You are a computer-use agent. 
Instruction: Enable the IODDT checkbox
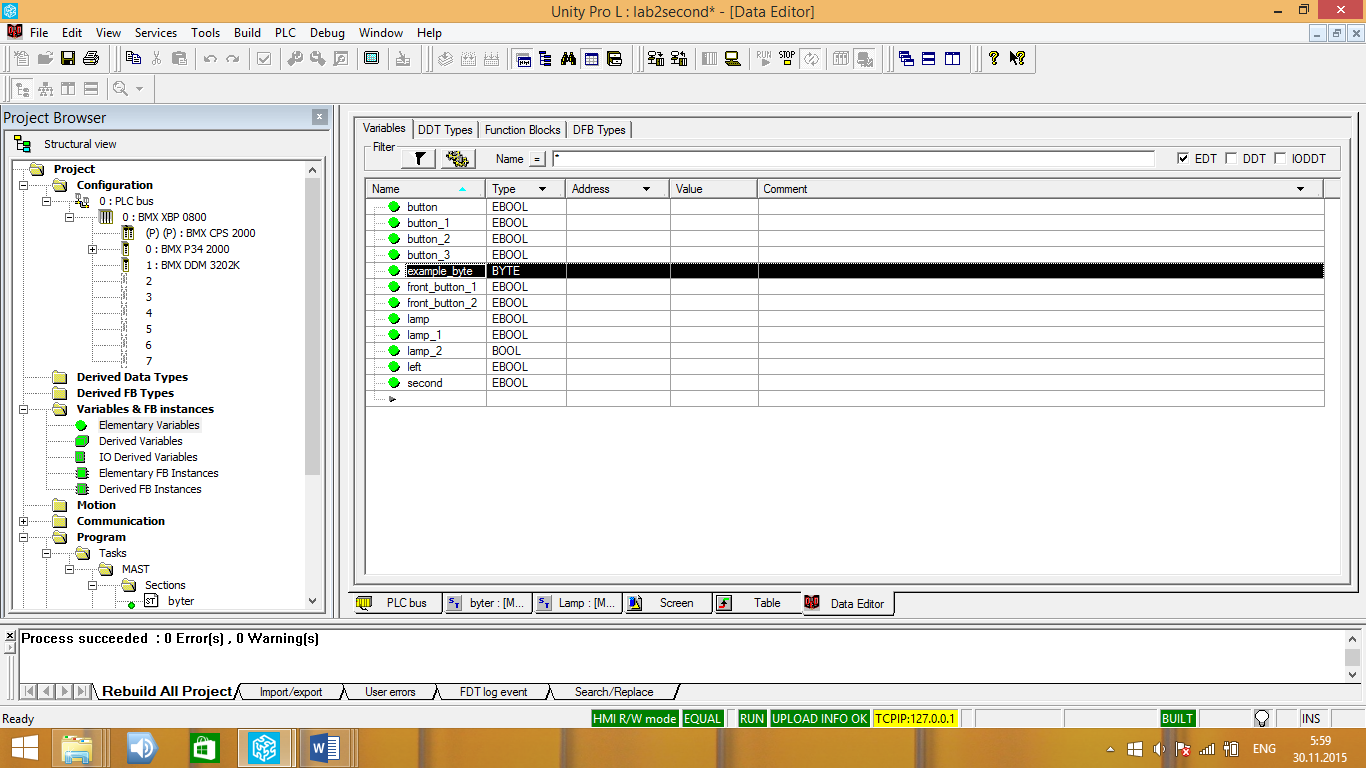[x=1280, y=159]
